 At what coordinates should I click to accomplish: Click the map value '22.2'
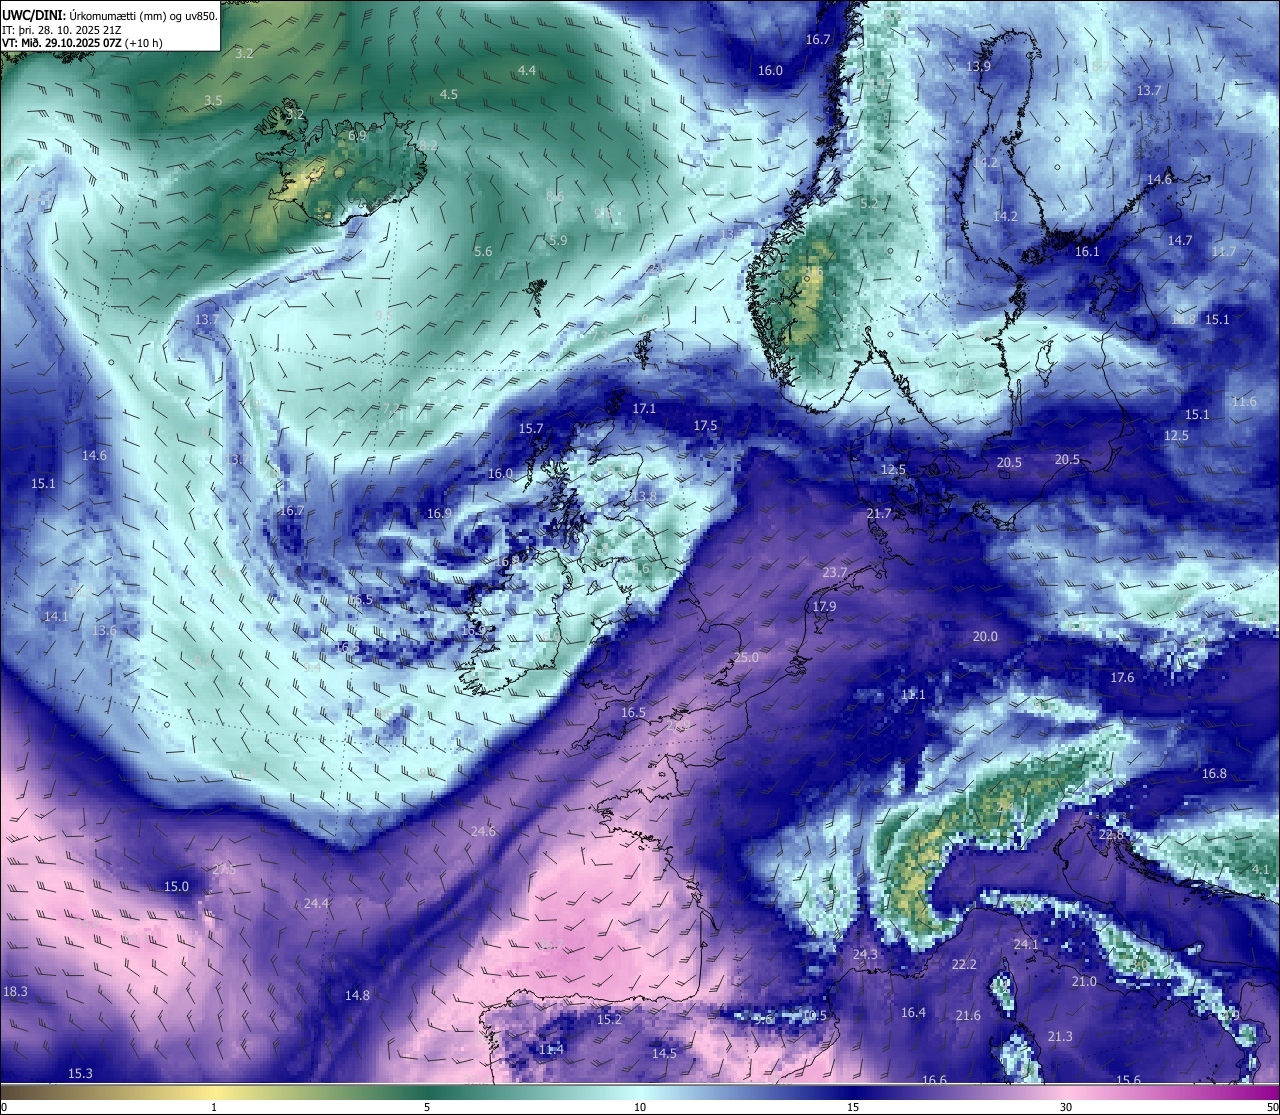click(964, 965)
